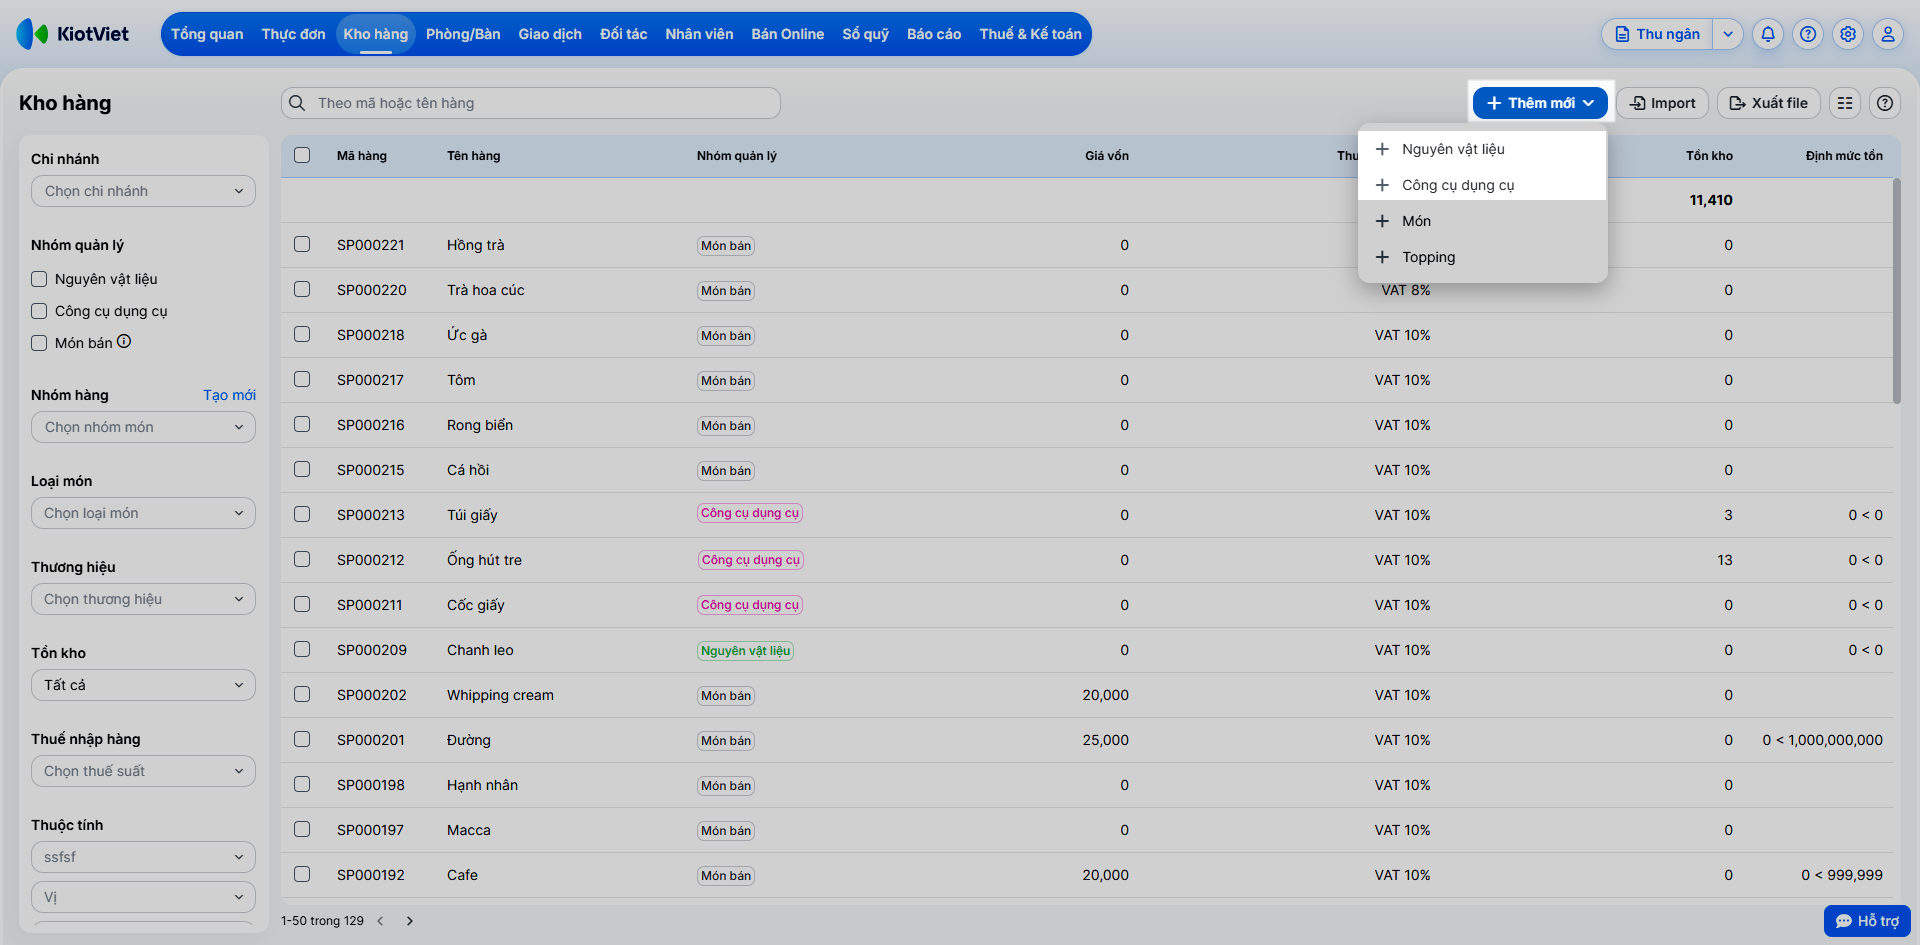
Task: Click the info icon next to Món bán
Action: click(124, 341)
